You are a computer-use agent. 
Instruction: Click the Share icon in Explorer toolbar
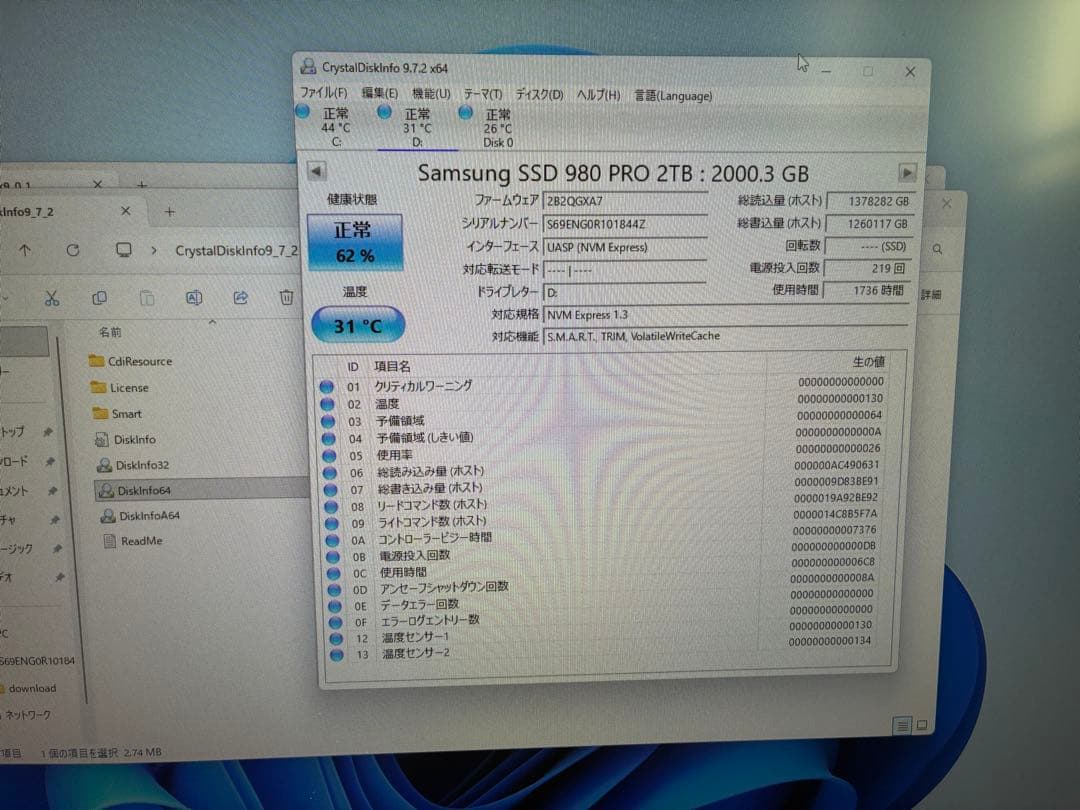[x=240, y=297]
